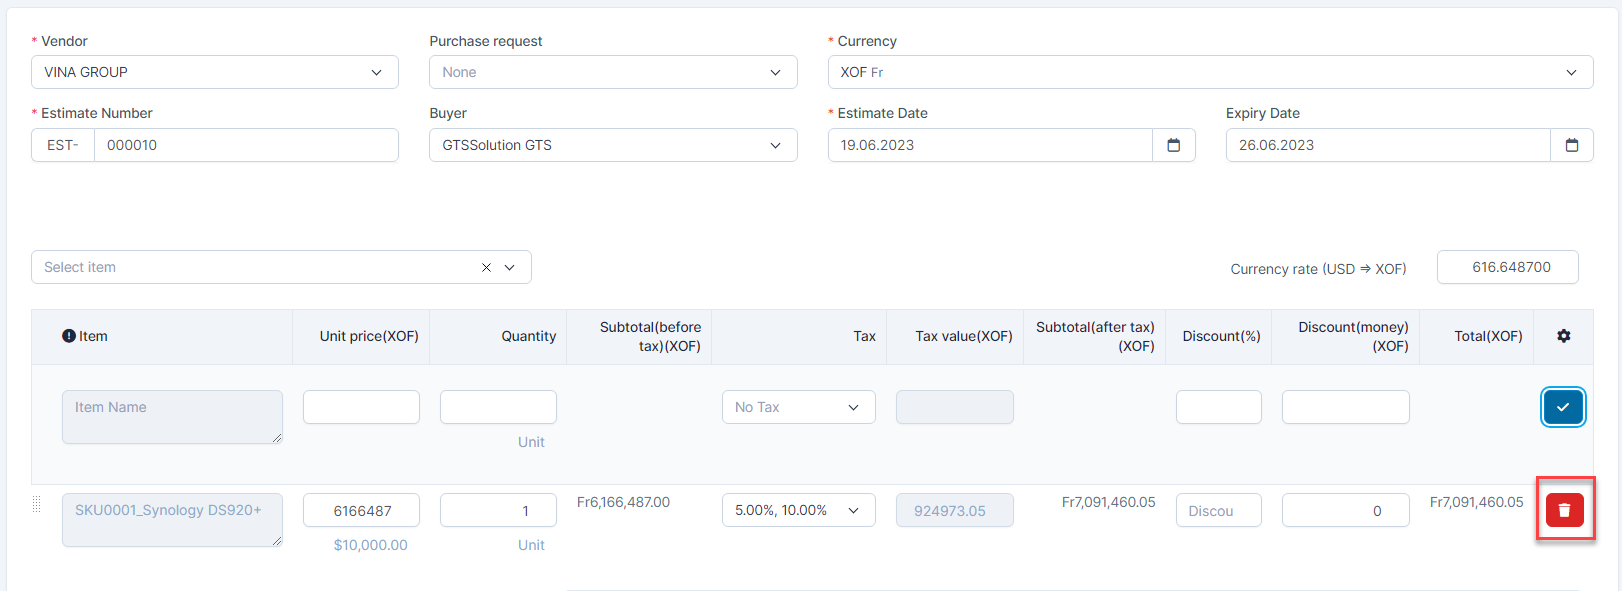Expand the Vendor dropdown showing VINA GROUP

tap(376, 72)
